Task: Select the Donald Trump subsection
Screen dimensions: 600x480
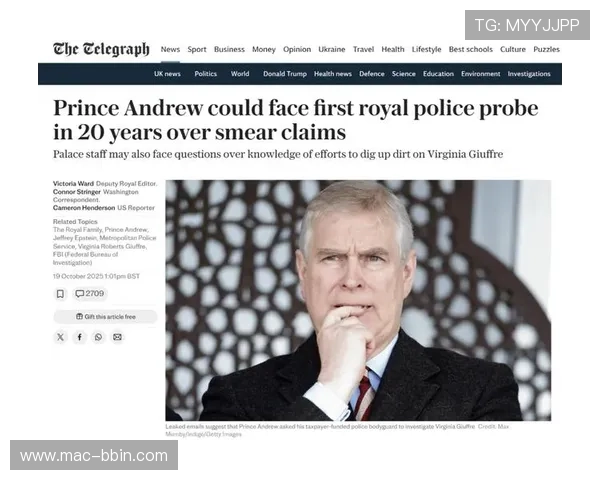Action: [x=285, y=74]
